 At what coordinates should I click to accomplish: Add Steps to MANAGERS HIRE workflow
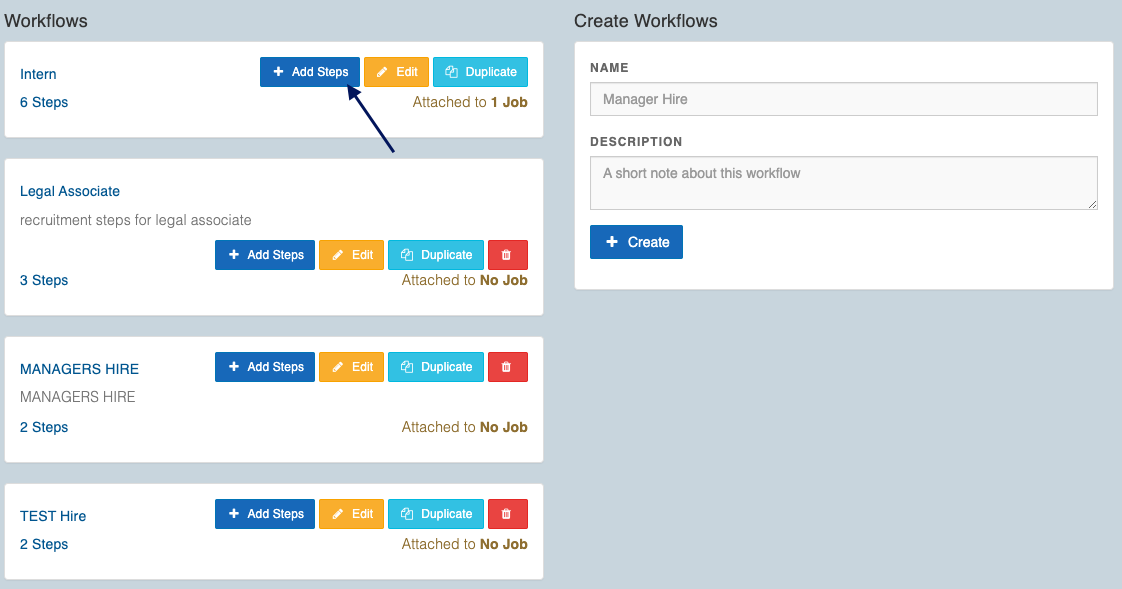point(265,367)
